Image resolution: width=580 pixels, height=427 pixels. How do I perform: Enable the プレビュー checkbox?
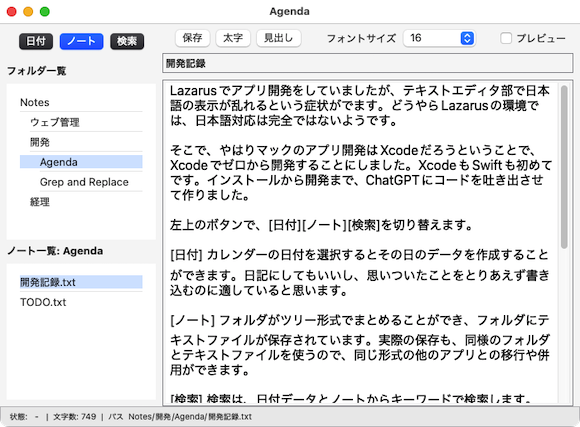(x=506, y=38)
